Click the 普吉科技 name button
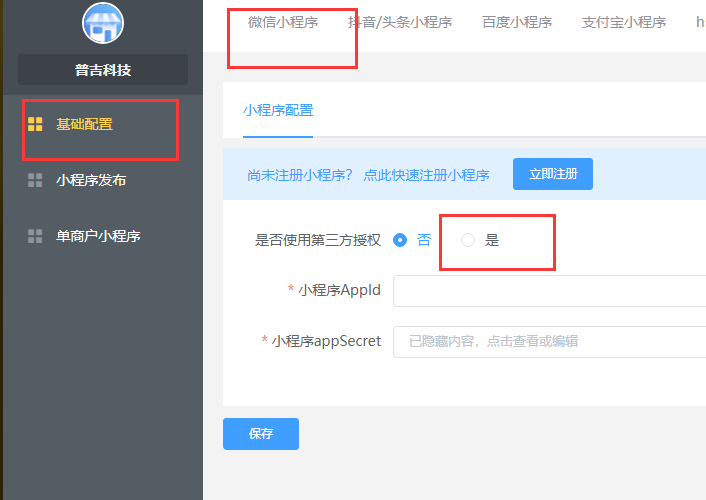The image size is (706, 500). point(103,70)
